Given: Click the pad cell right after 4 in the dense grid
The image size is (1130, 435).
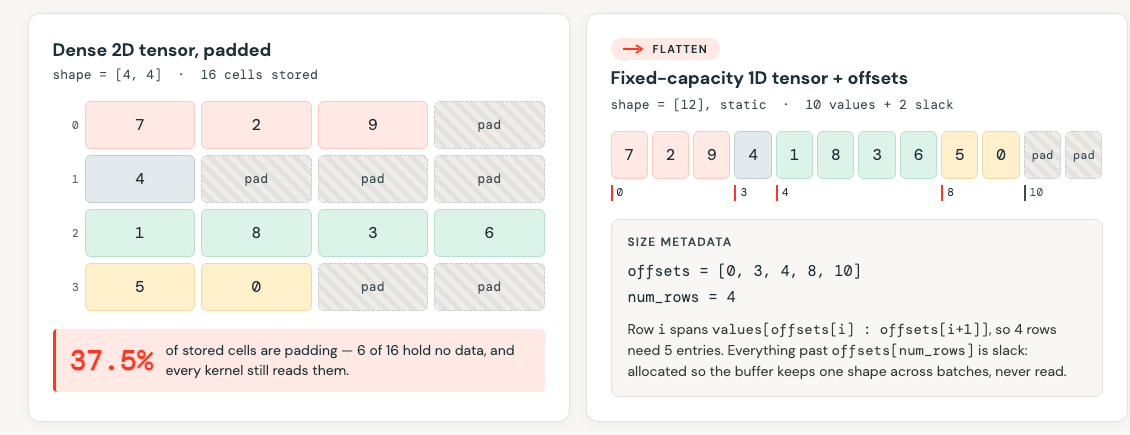Looking at the screenshot, I should click(256, 179).
